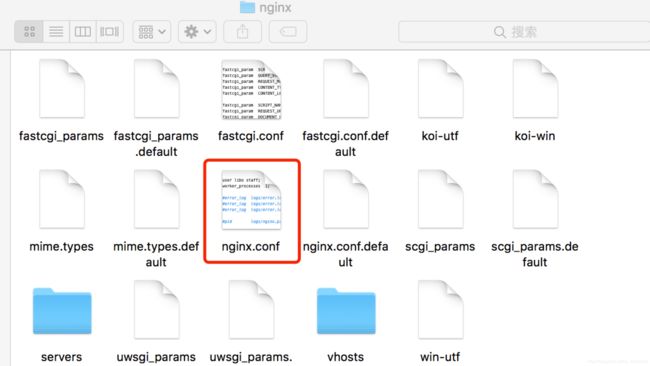Select the uwsgi_params.default file icon
650x366 pixels.
click(251, 310)
